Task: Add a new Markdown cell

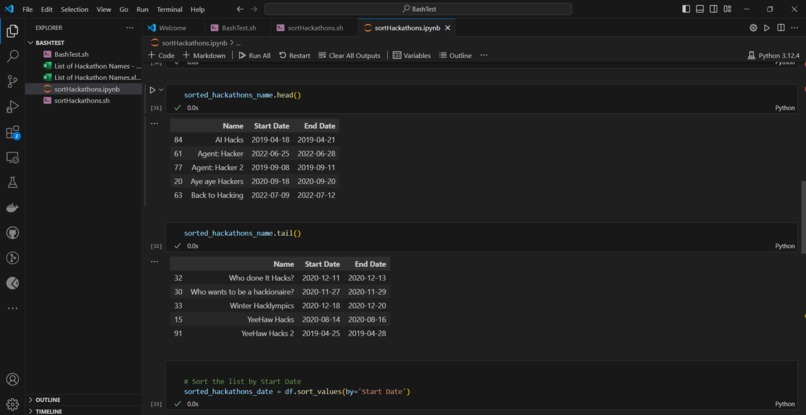Action: (x=204, y=55)
